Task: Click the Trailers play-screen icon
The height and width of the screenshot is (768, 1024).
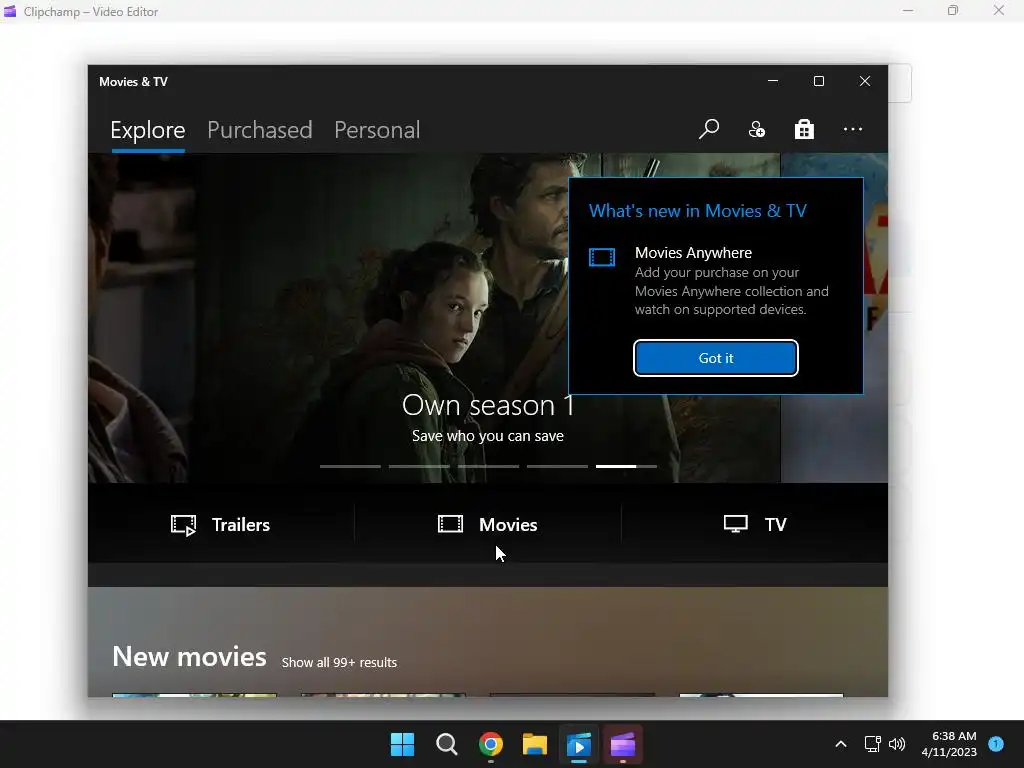Action: pos(184,525)
